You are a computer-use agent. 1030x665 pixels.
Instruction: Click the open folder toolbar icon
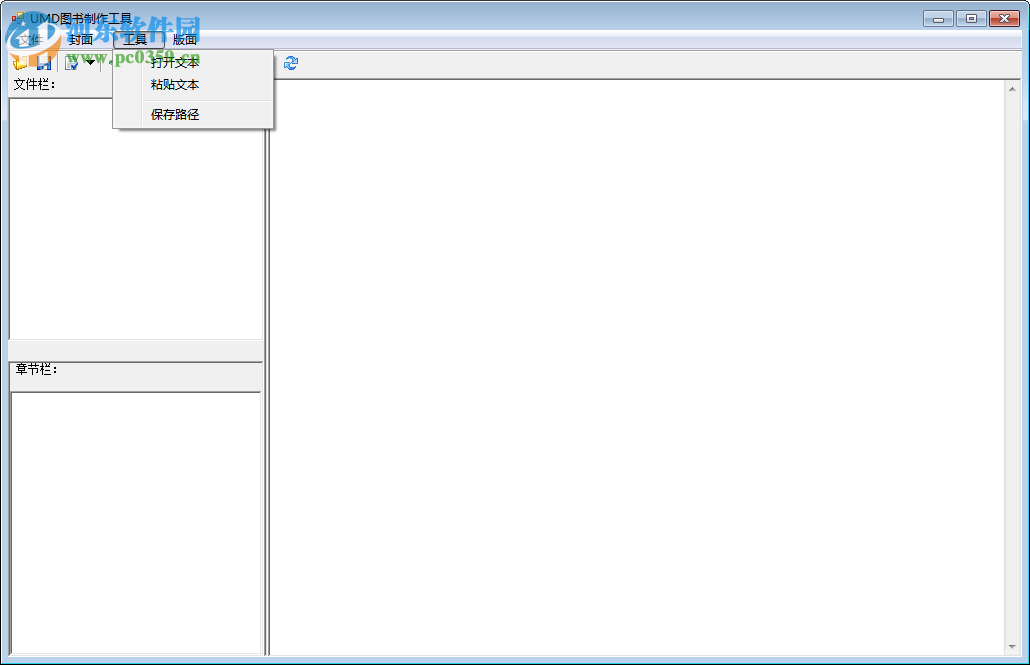tap(19, 63)
